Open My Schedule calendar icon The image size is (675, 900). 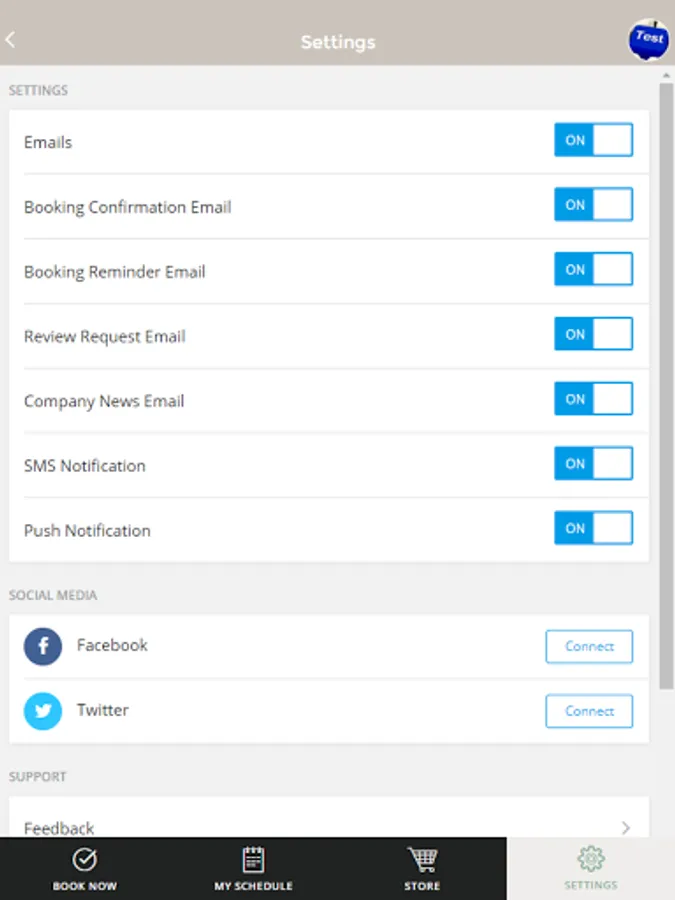253,860
